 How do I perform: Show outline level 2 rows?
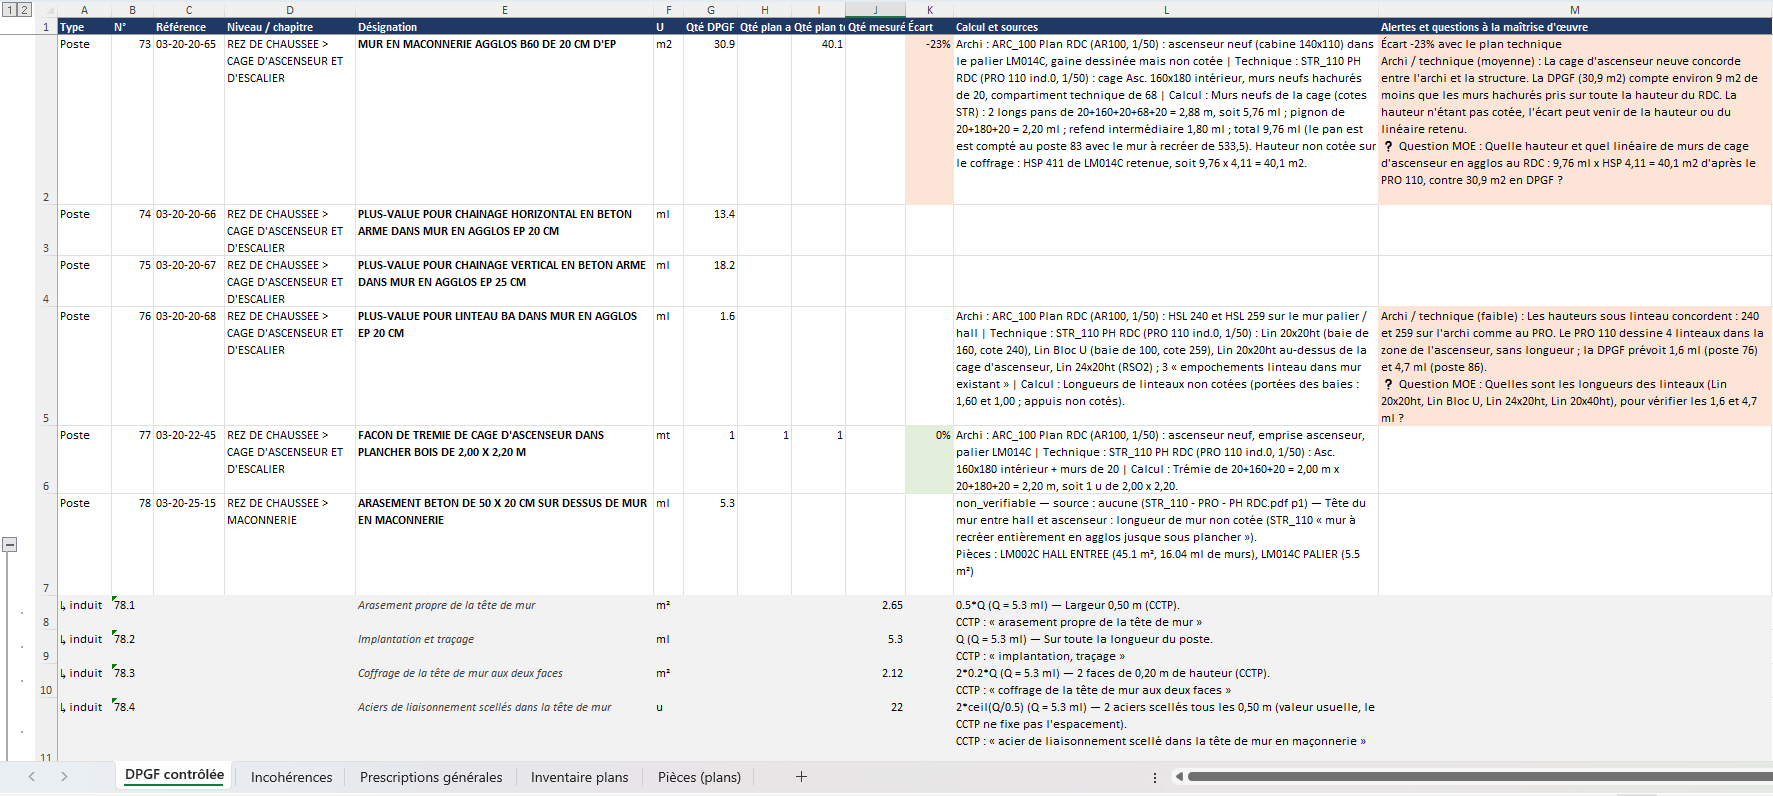24,9
